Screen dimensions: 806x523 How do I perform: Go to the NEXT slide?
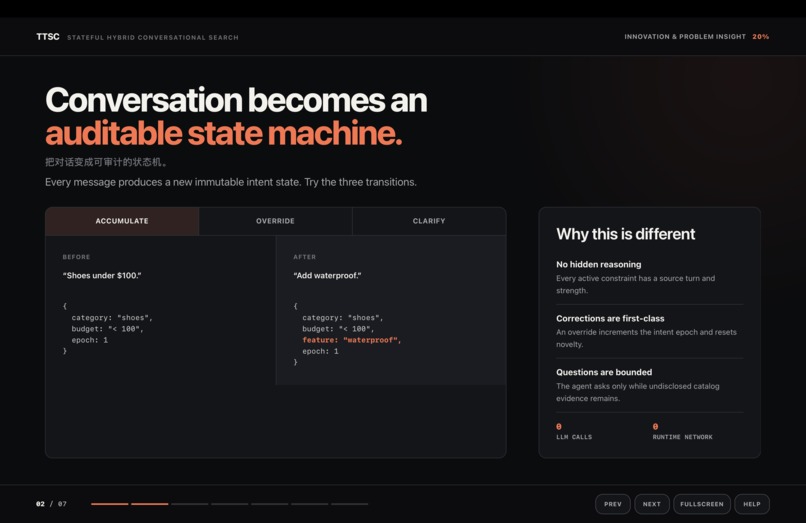(652, 504)
